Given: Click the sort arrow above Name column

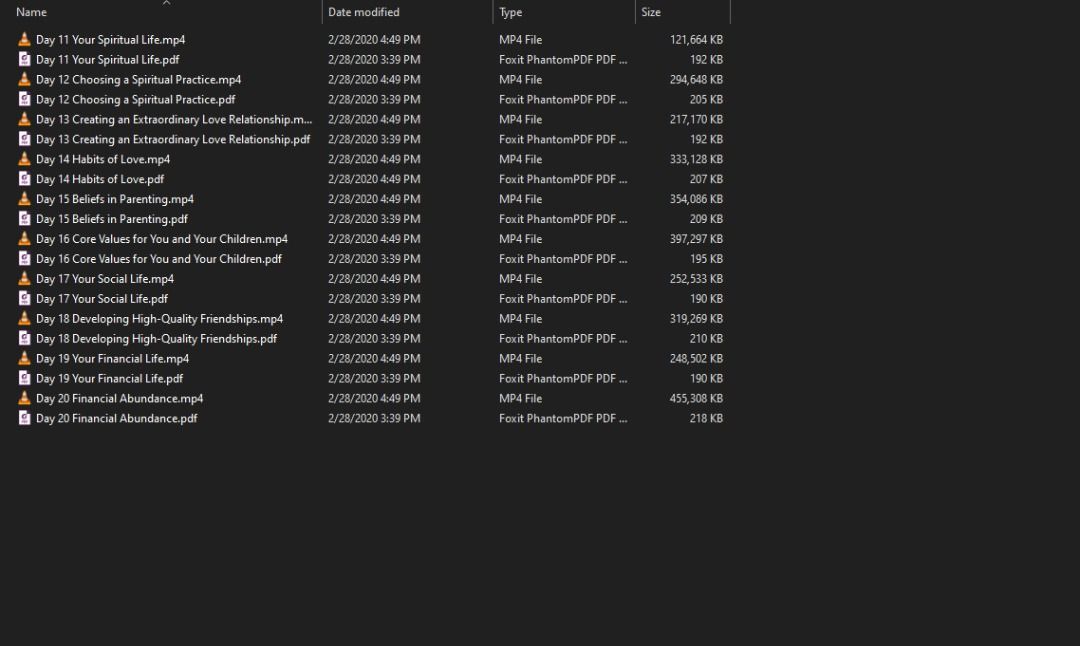Looking at the screenshot, I should click(x=166, y=3).
